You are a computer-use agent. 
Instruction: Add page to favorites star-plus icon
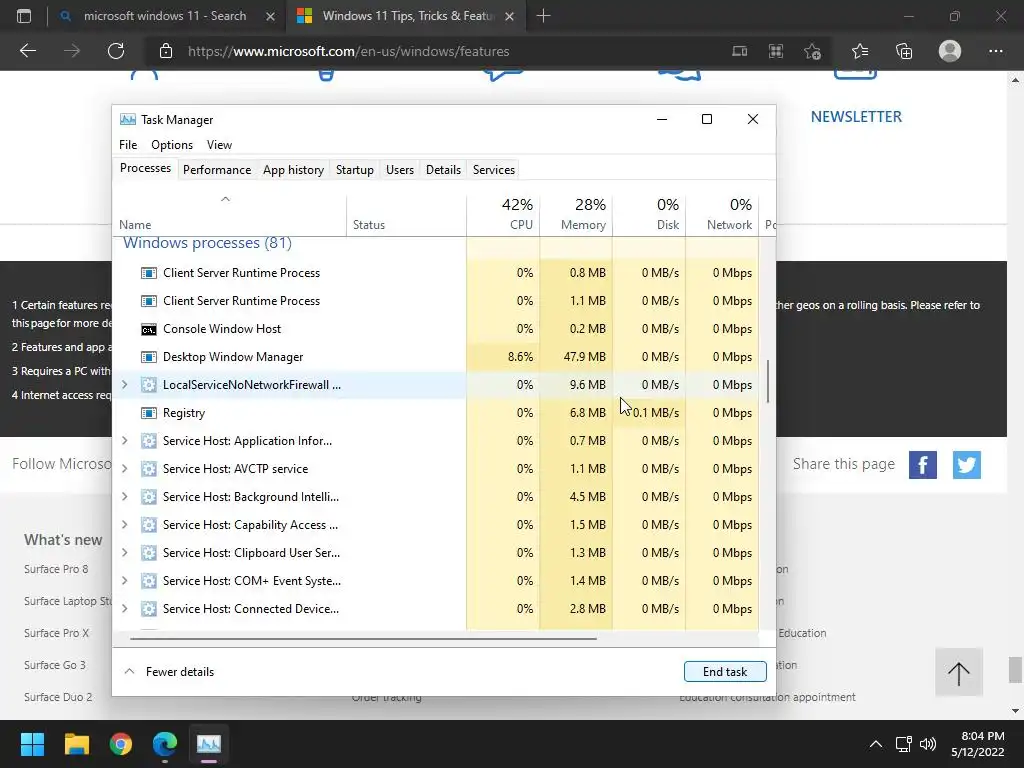coord(812,51)
